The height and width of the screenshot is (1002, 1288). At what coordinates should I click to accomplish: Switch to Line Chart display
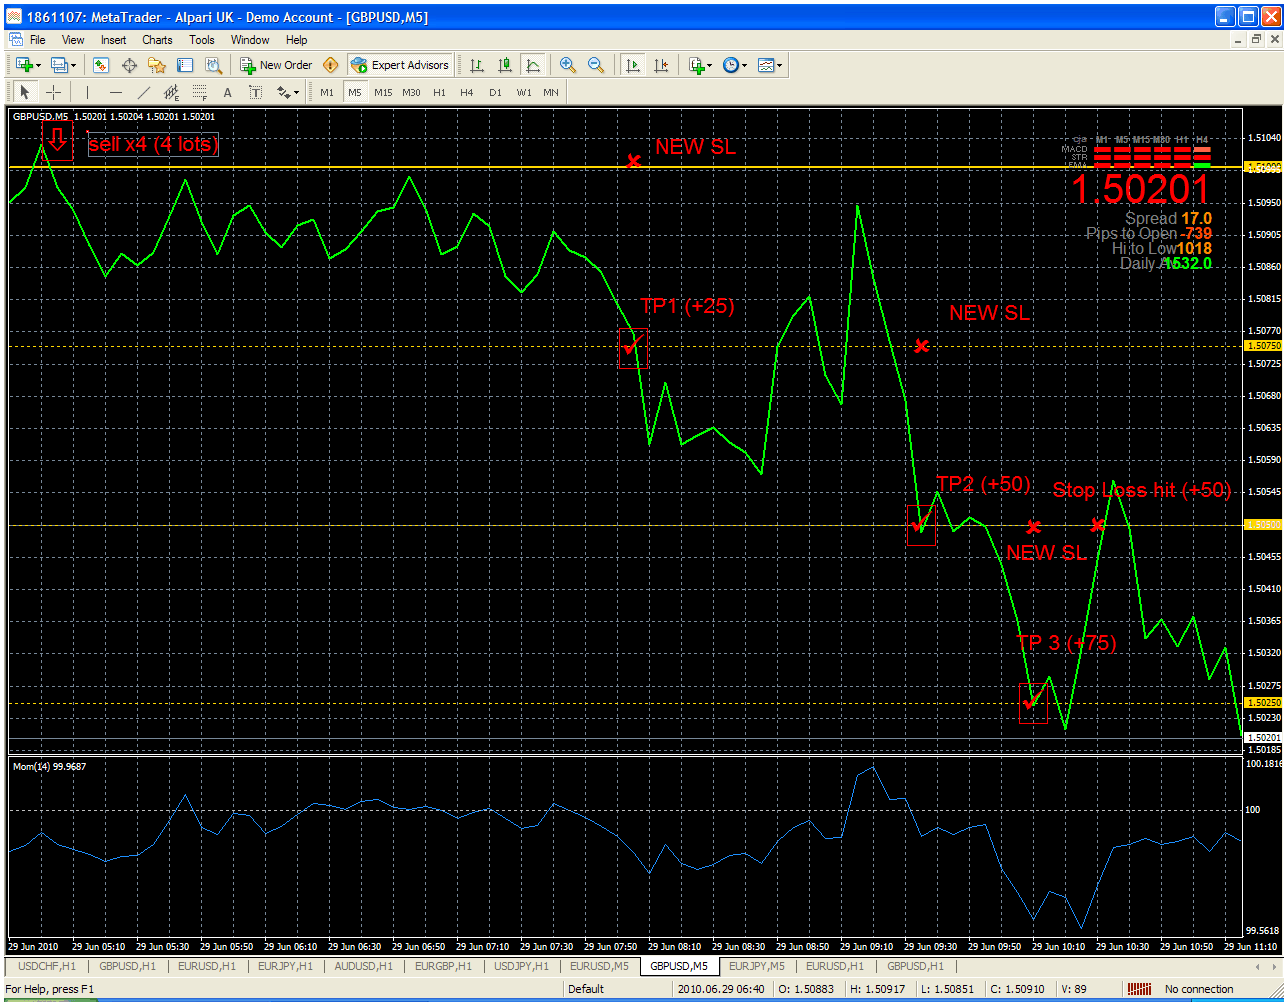pyautogui.click(x=533, y=65)
